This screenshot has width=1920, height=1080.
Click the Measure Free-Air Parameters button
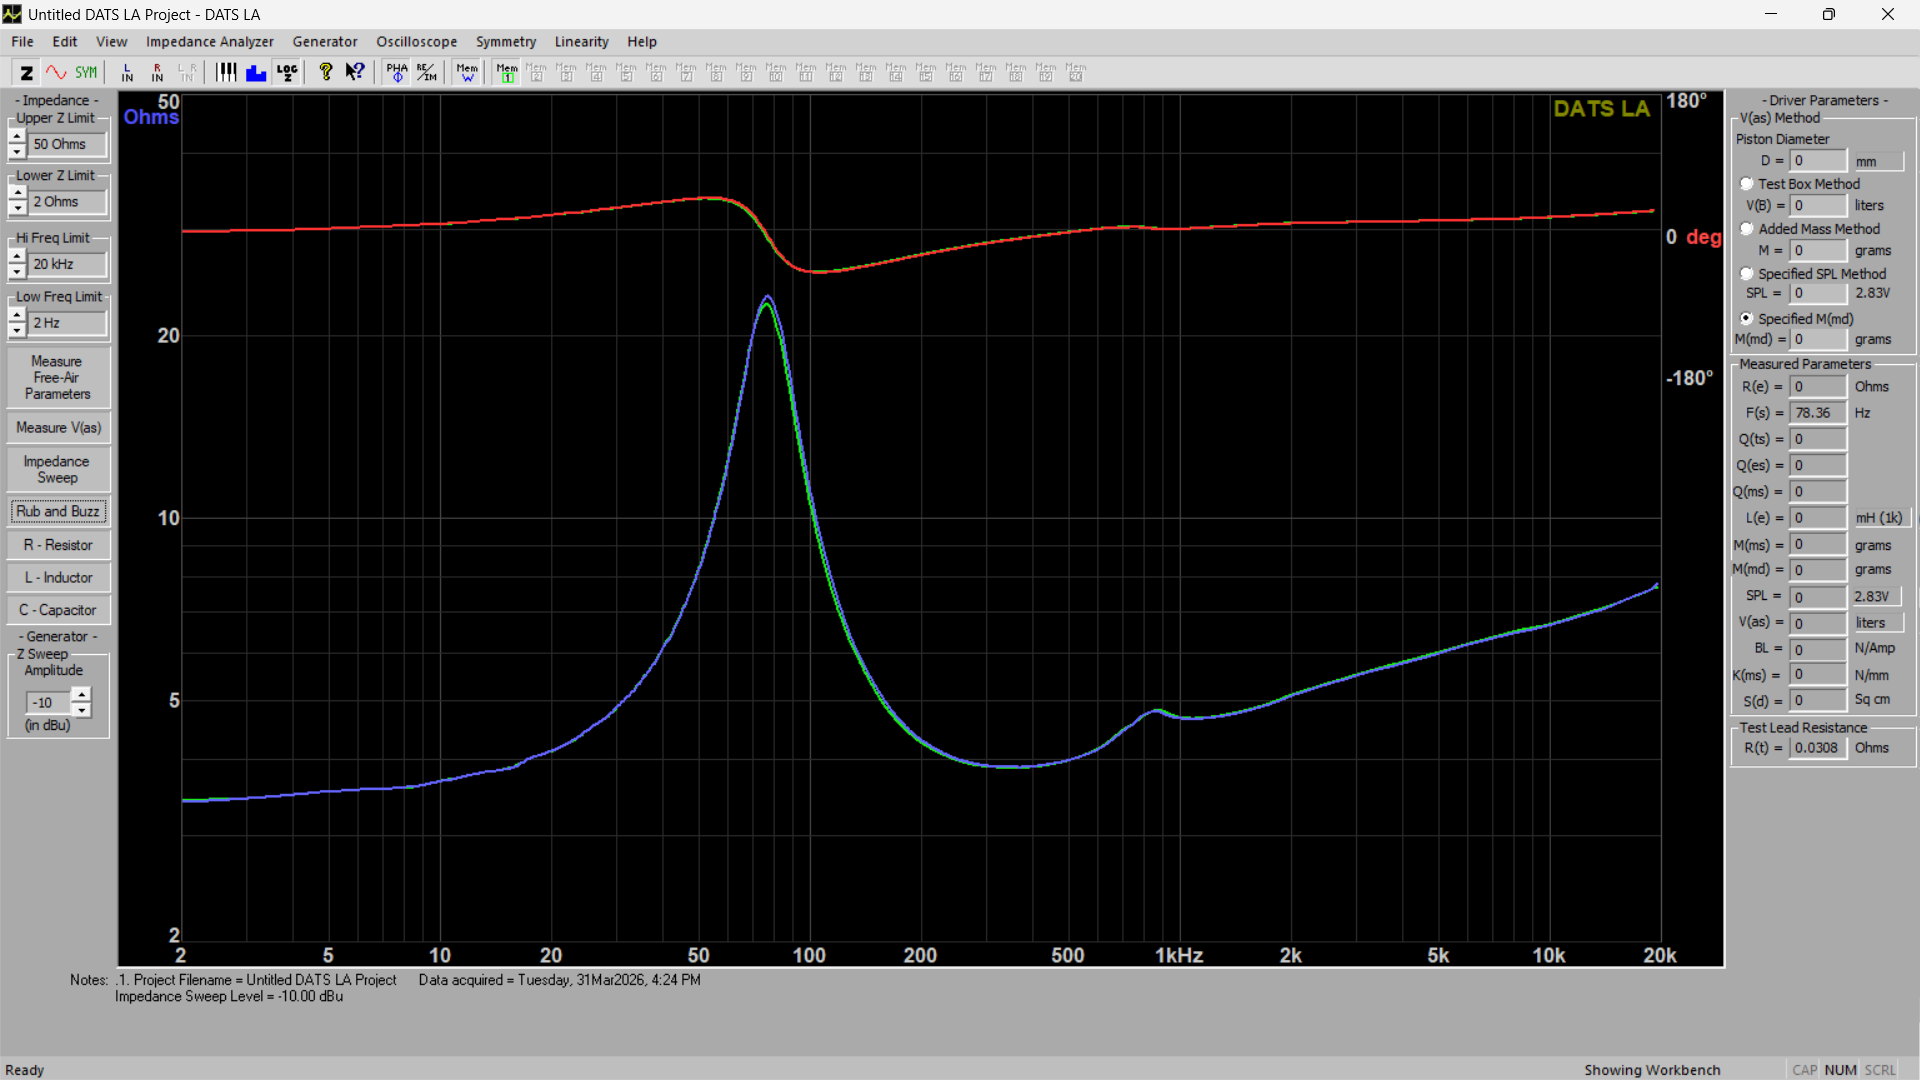(58, 378)
